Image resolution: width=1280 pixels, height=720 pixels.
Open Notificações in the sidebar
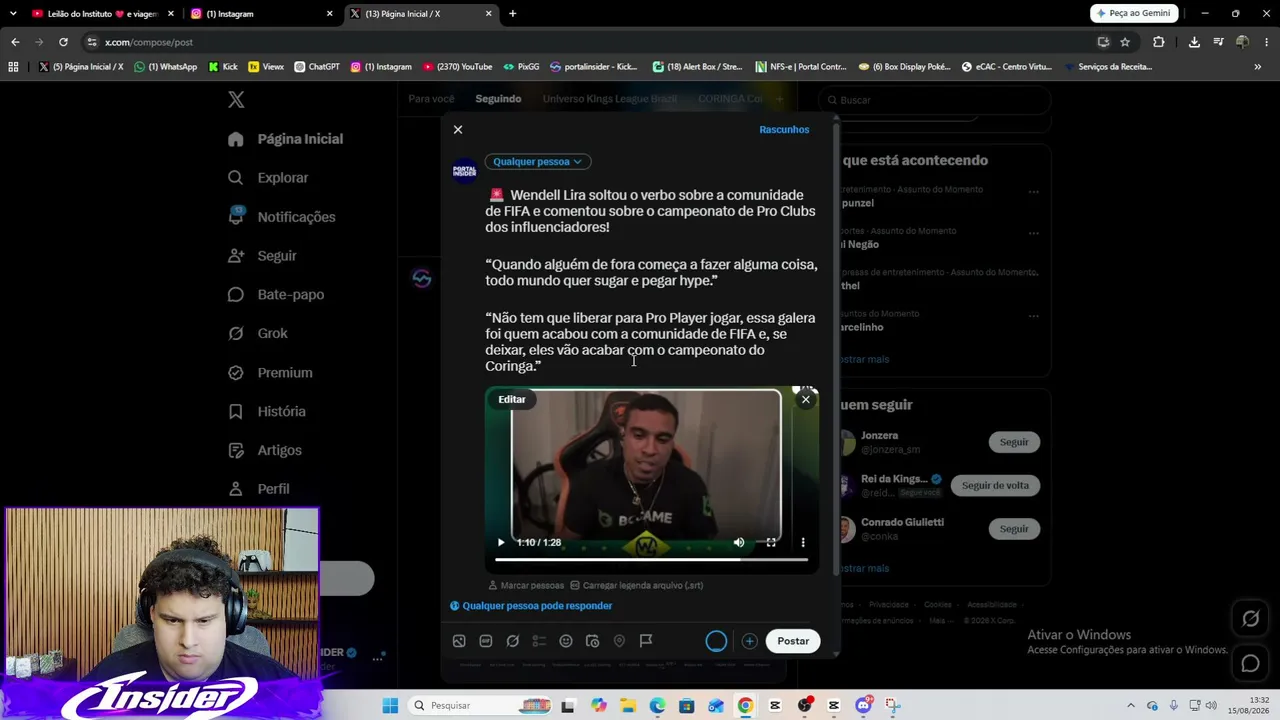tap(281, 217)
